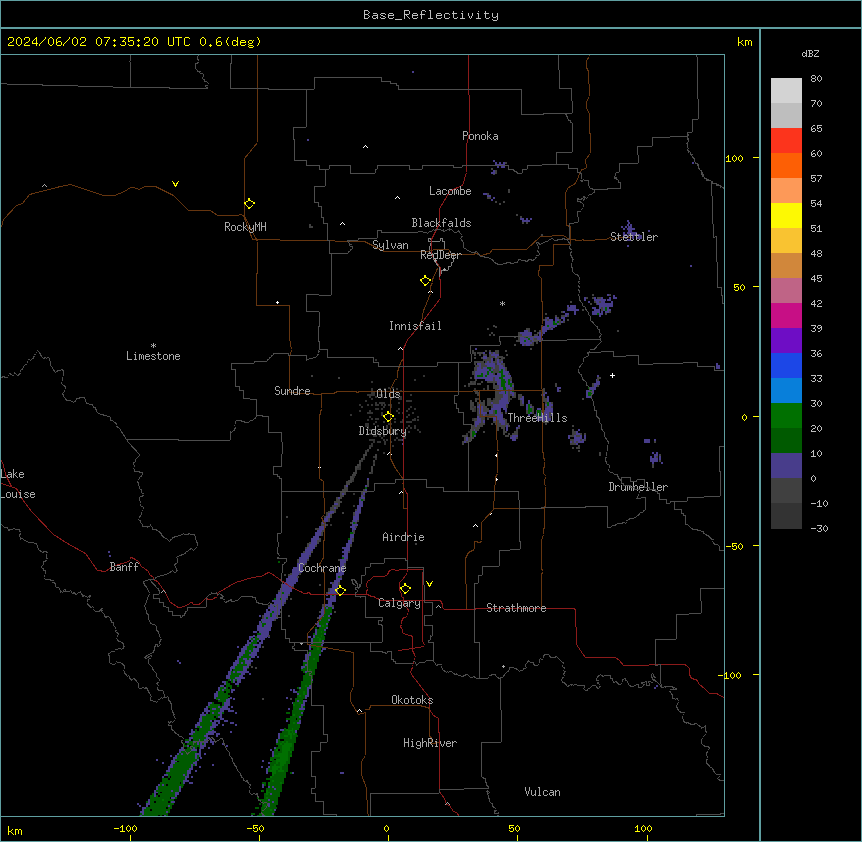The width and height of the screenshot is (862, 842).
Task: Click the yellow V marker northwest of RockyMH
Action: [175, 184]
